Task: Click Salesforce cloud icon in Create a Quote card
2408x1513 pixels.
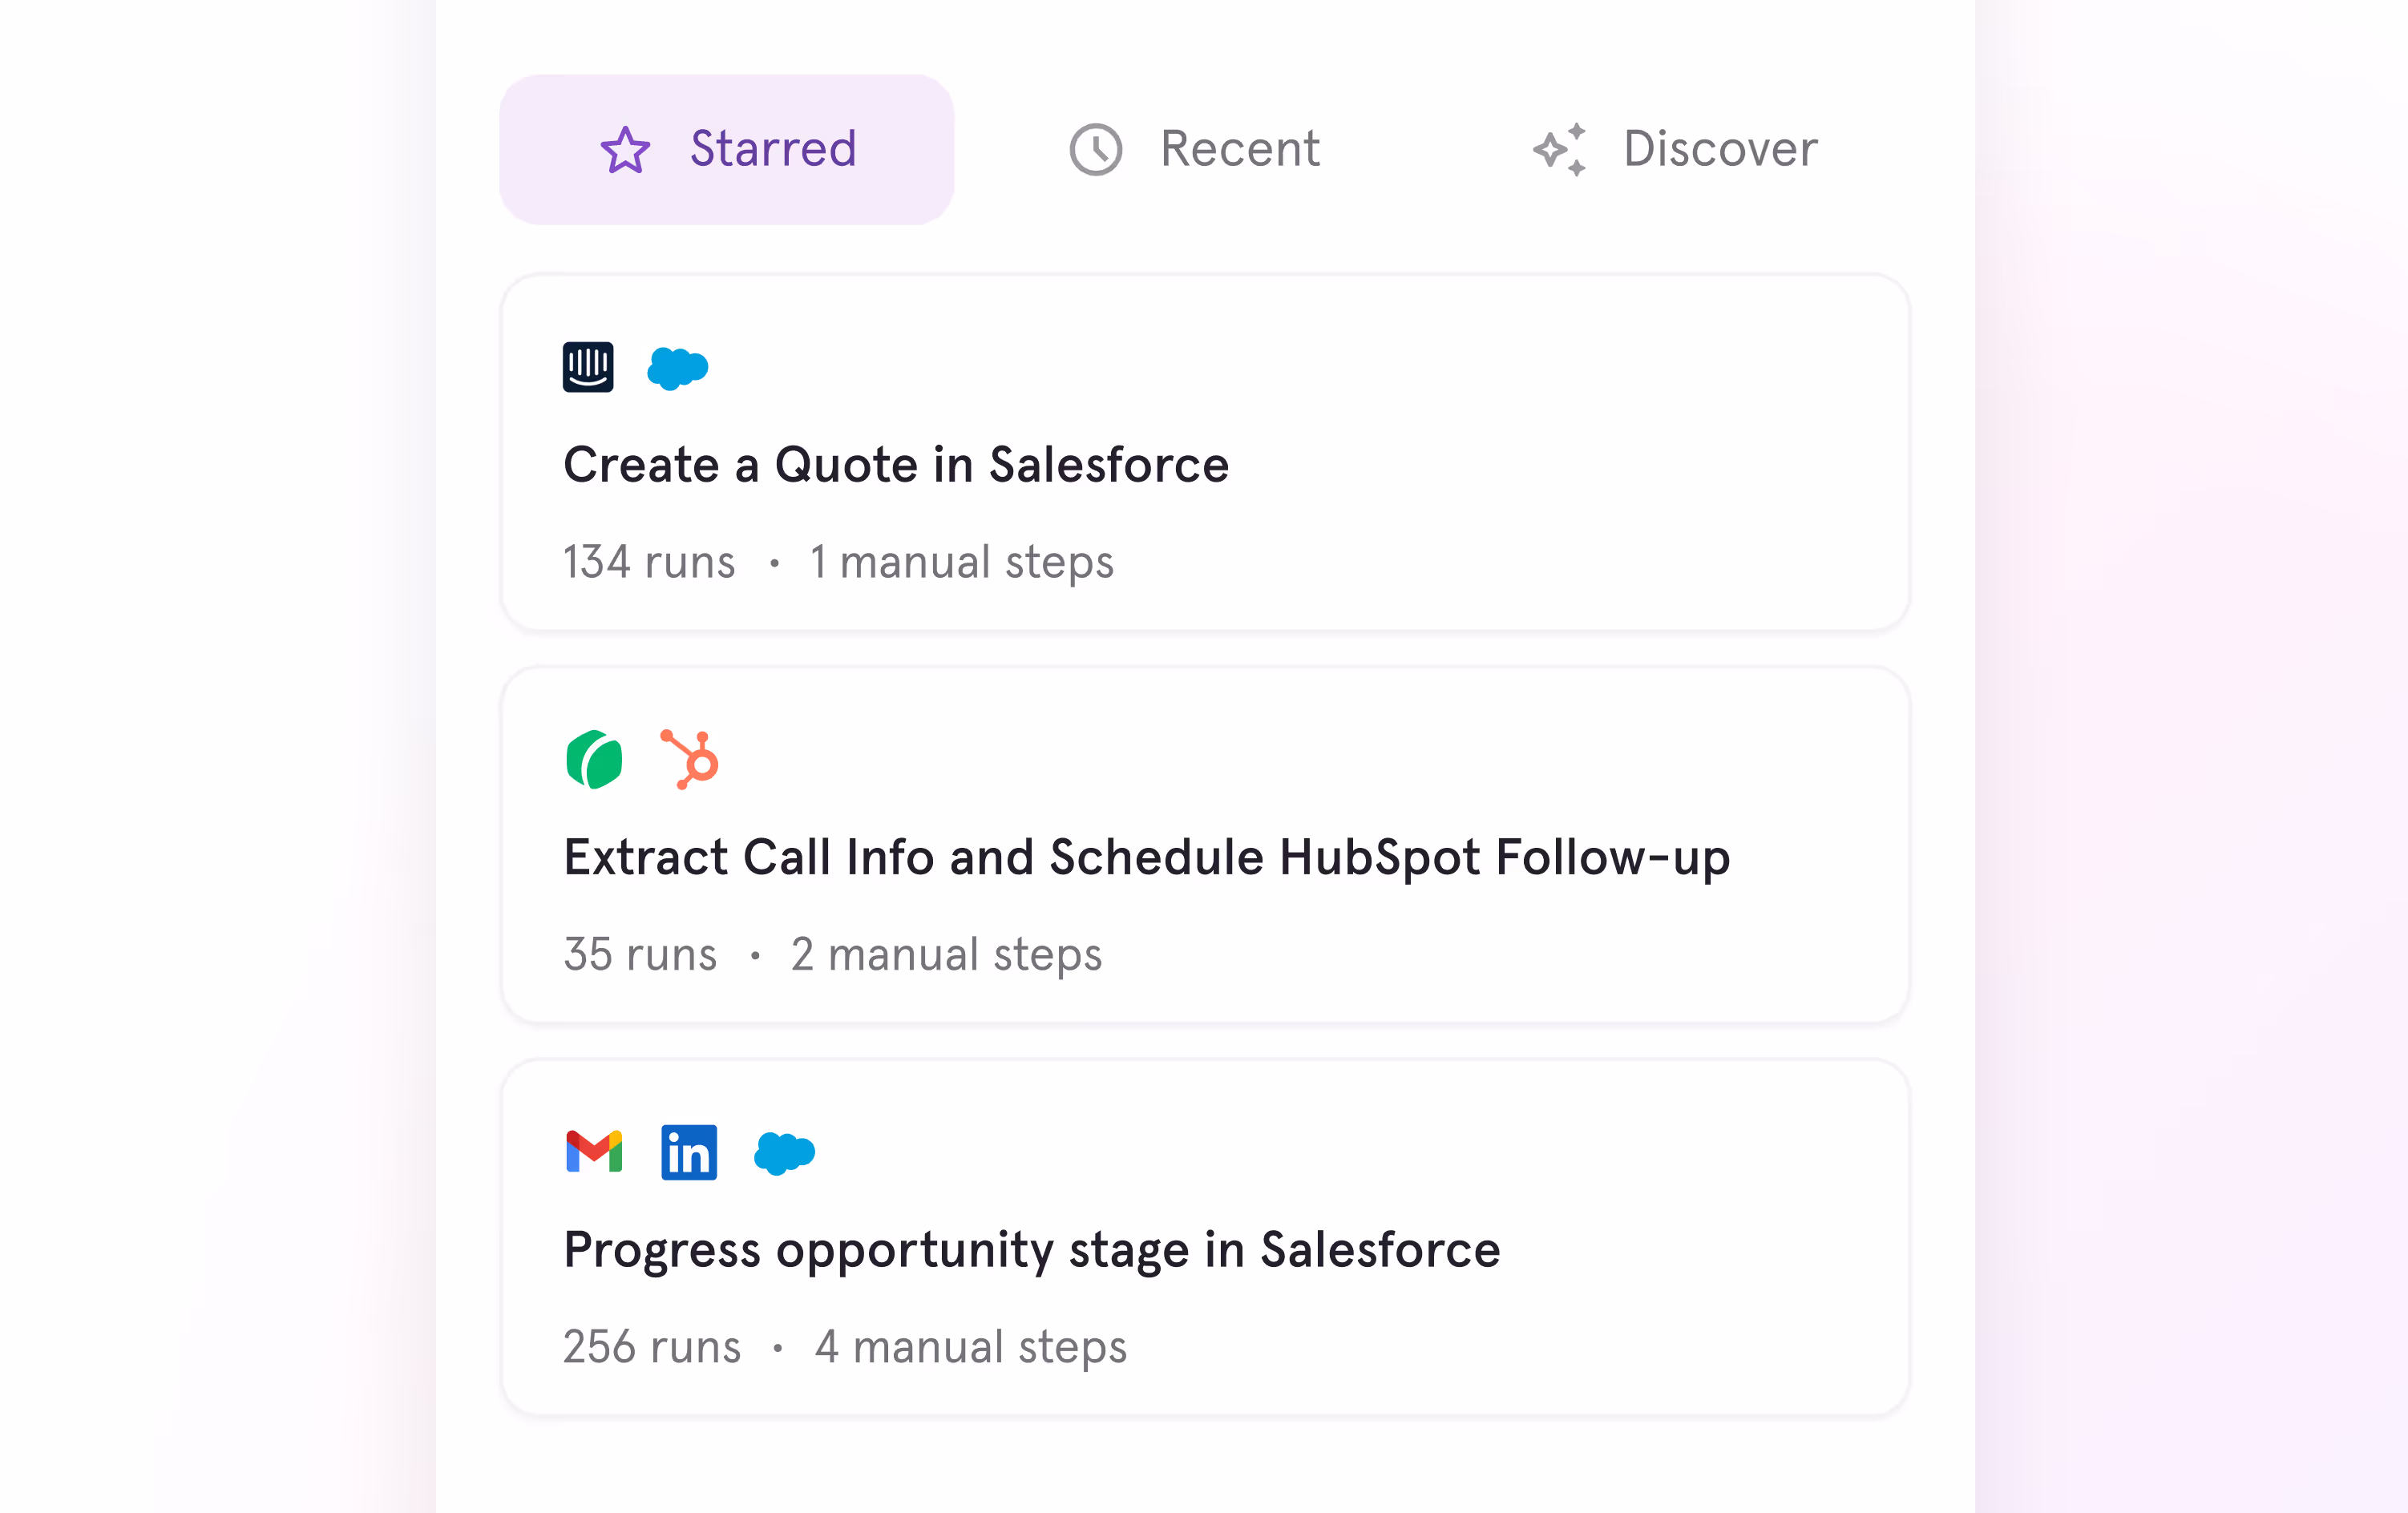Action: click(678, 368)
